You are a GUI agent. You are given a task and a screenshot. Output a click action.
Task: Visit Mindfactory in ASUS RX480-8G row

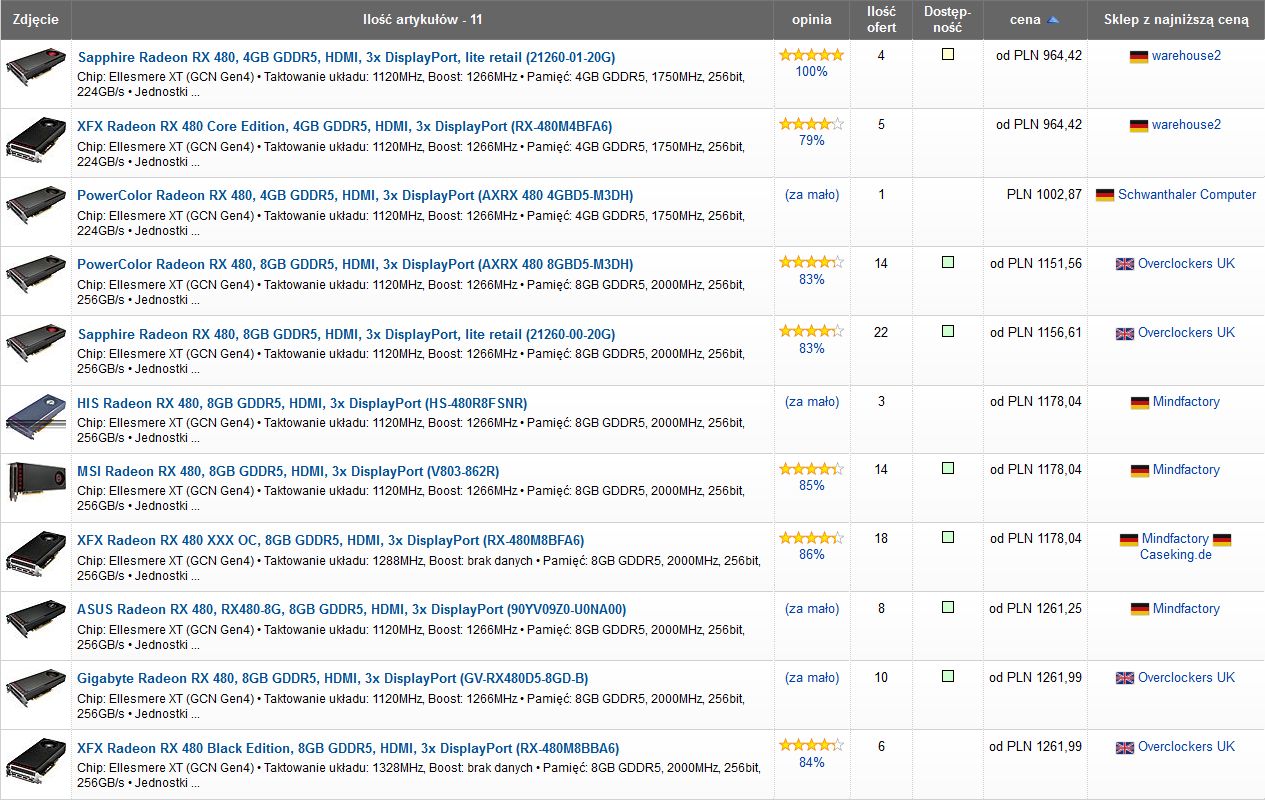1186,609
